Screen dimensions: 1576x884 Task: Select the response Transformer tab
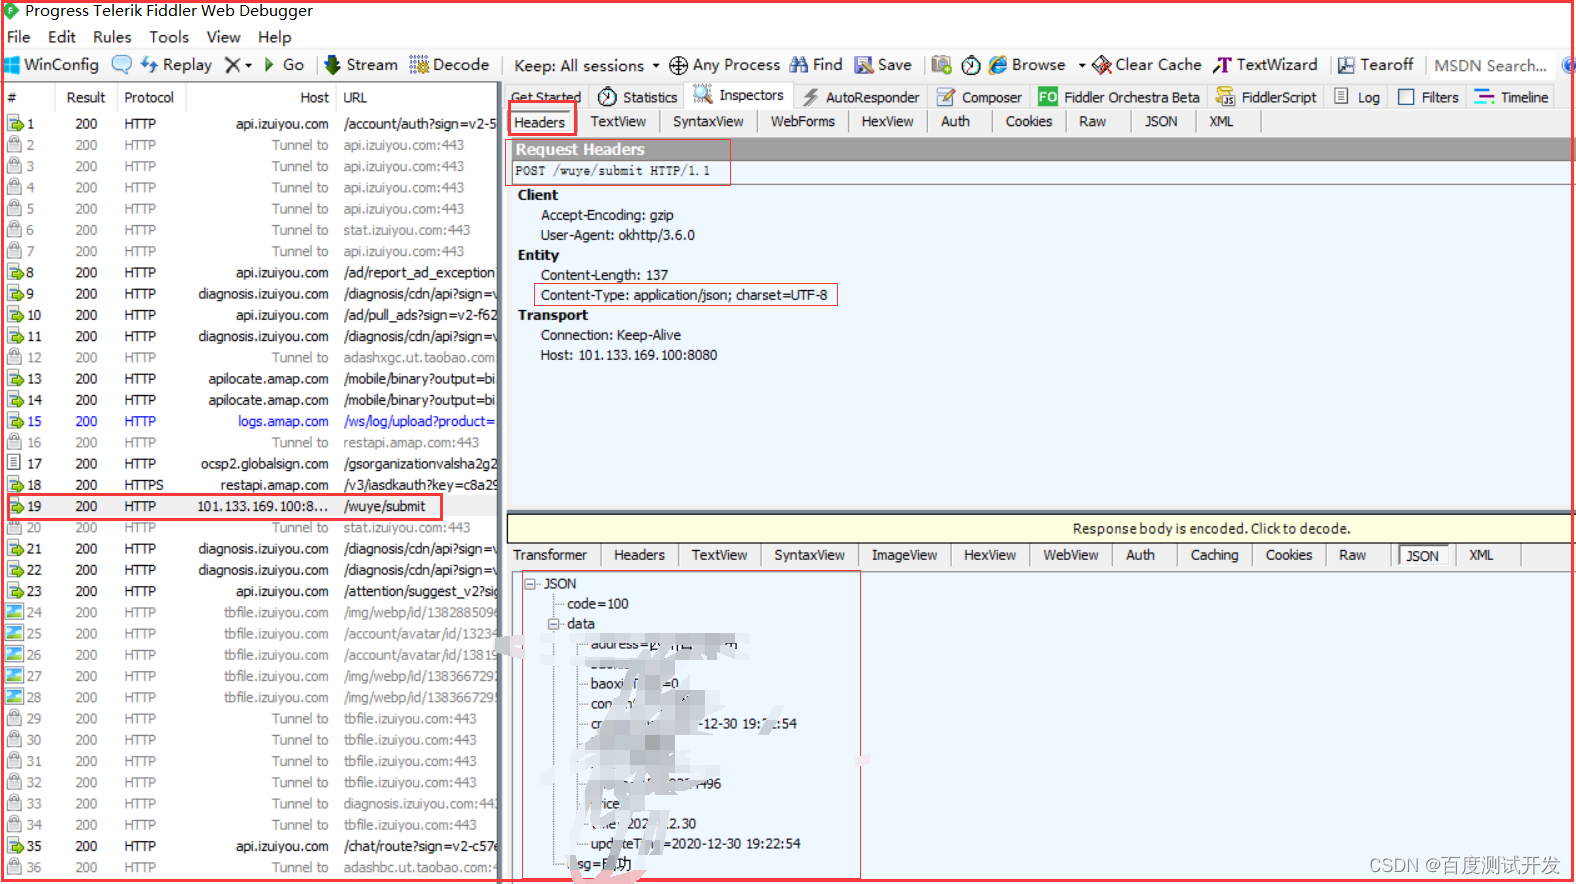[x=550, y=555]
